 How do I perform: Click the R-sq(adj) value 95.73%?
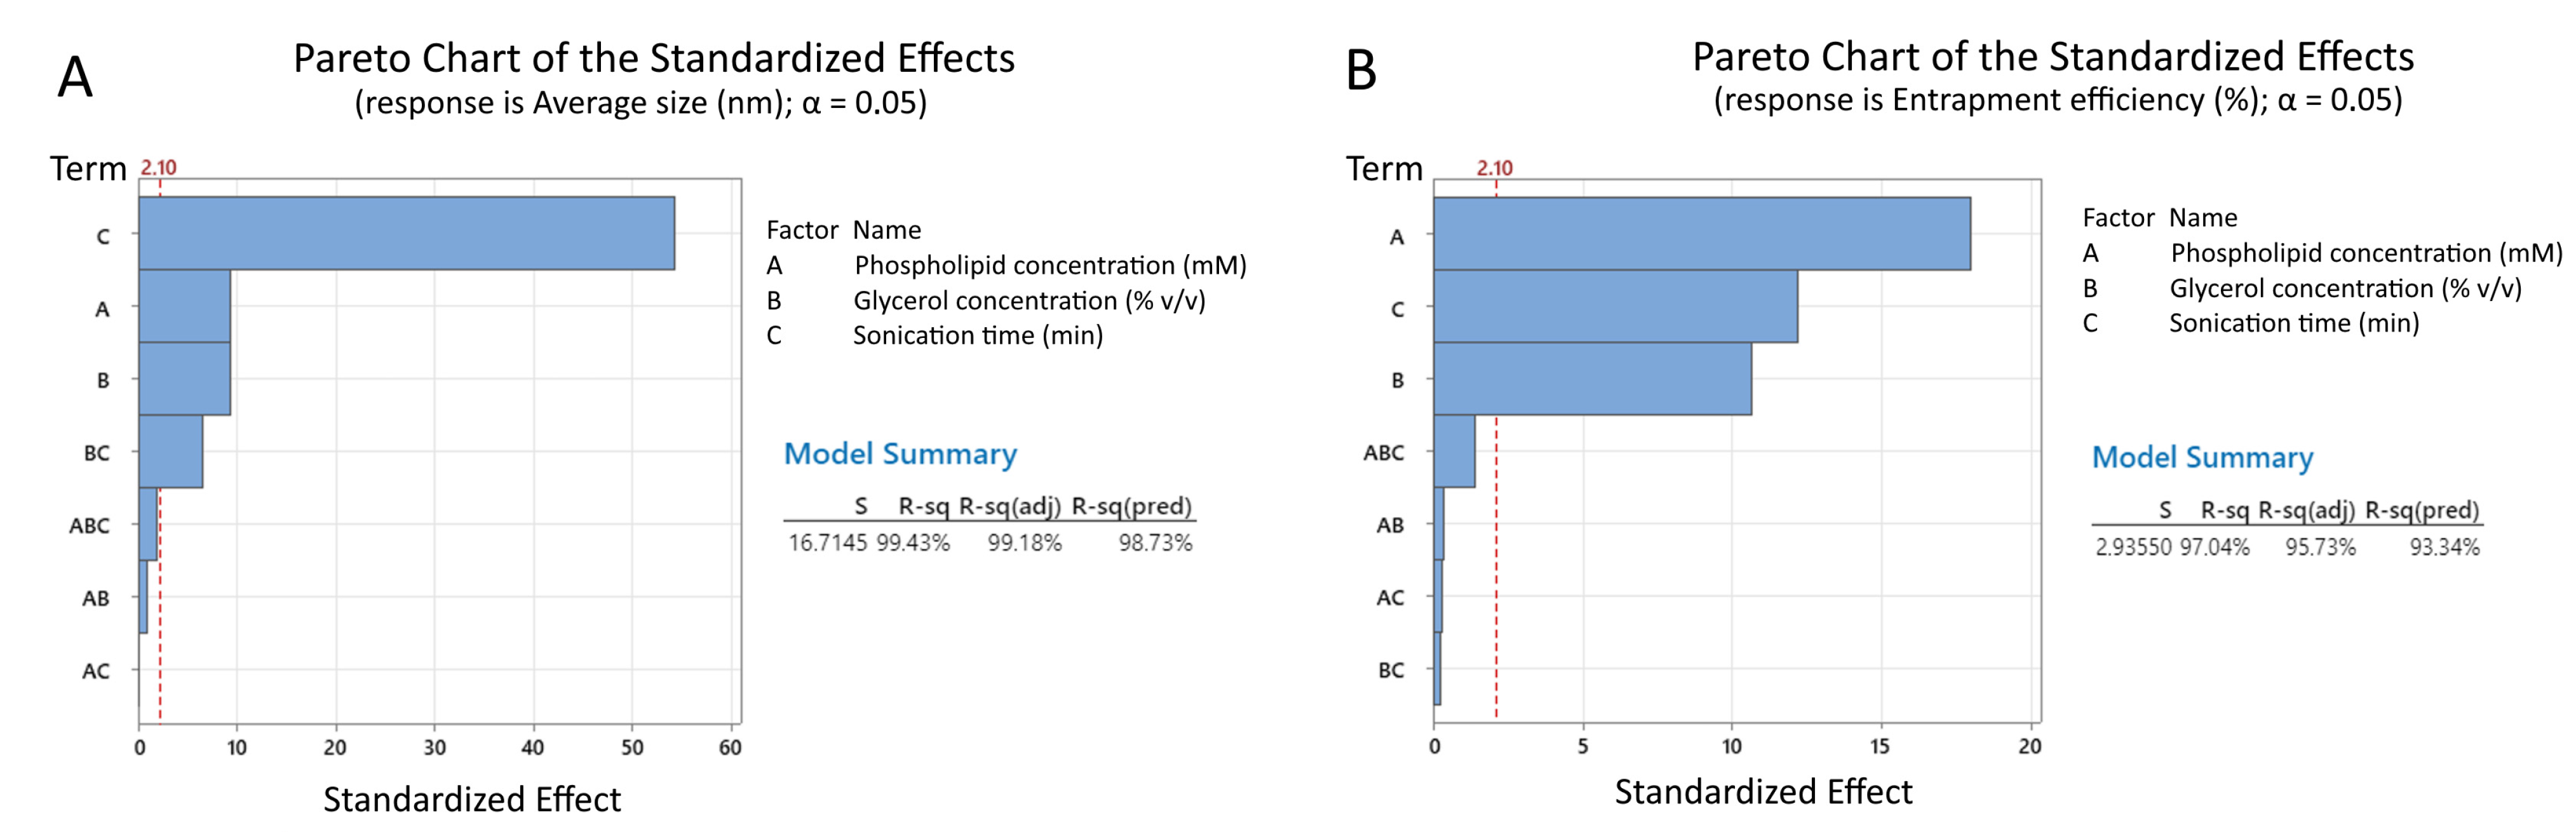point(2319,547)
